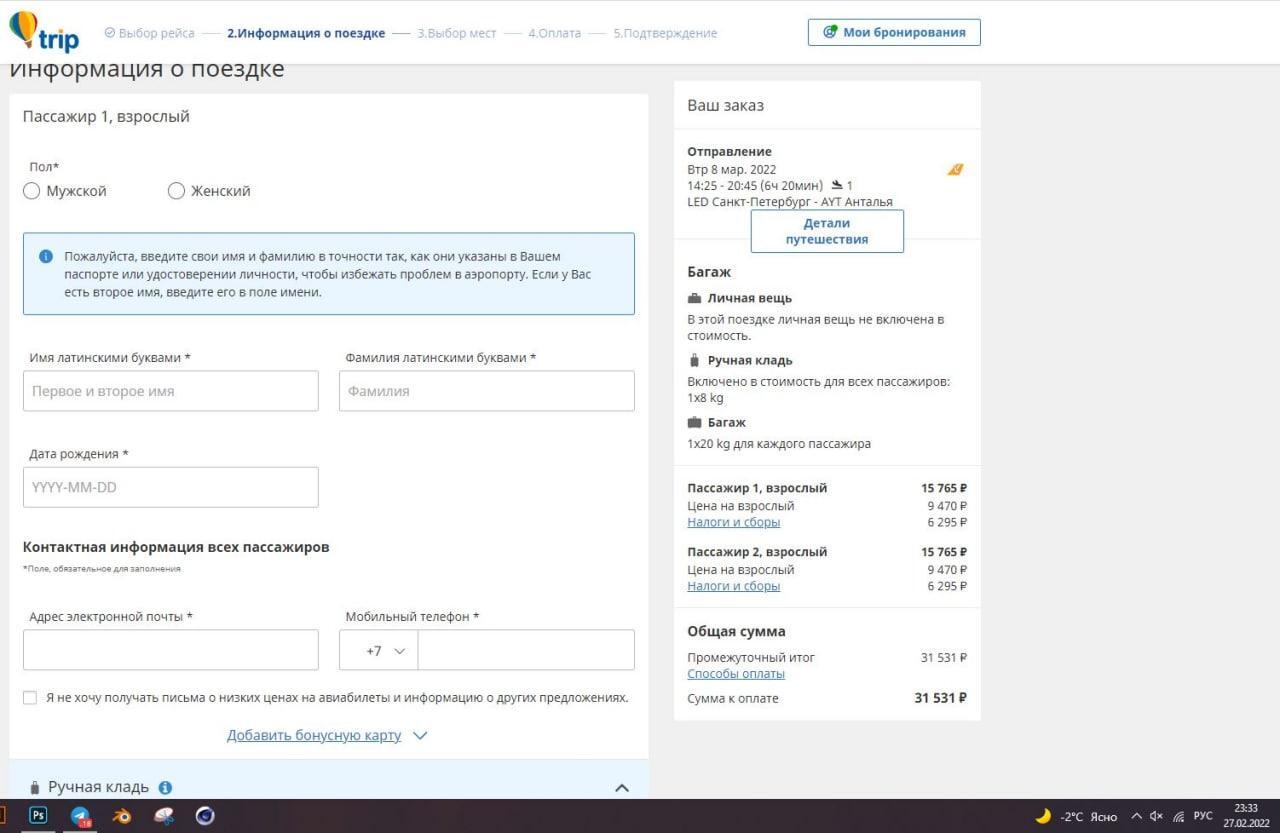
Task: Open Налоги и сборы for Пассажир 1
Action: tap(734, 522)
